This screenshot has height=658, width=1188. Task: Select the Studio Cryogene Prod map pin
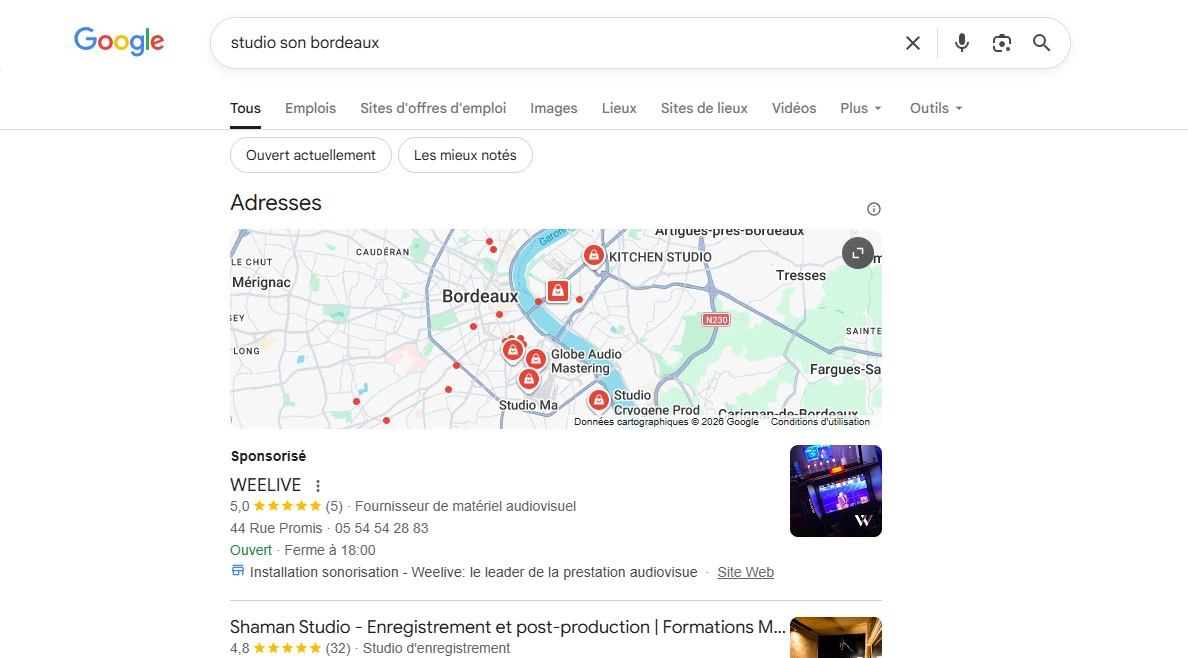click(x=599, y=400)
